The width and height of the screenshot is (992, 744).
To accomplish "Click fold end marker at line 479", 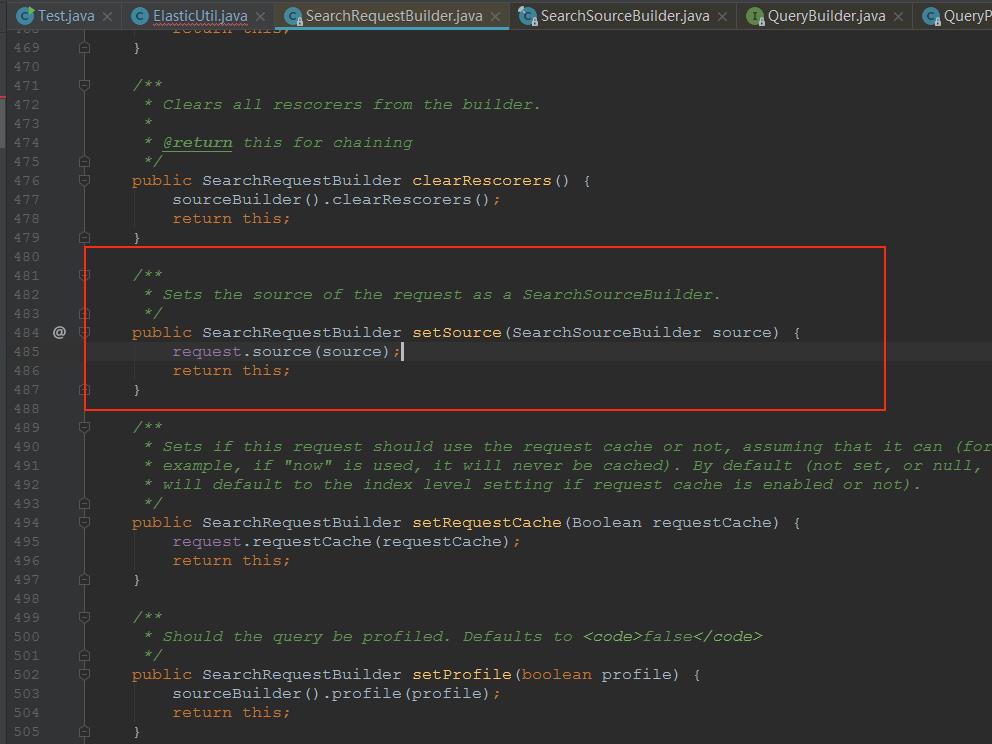I will (x=84, y=238).
